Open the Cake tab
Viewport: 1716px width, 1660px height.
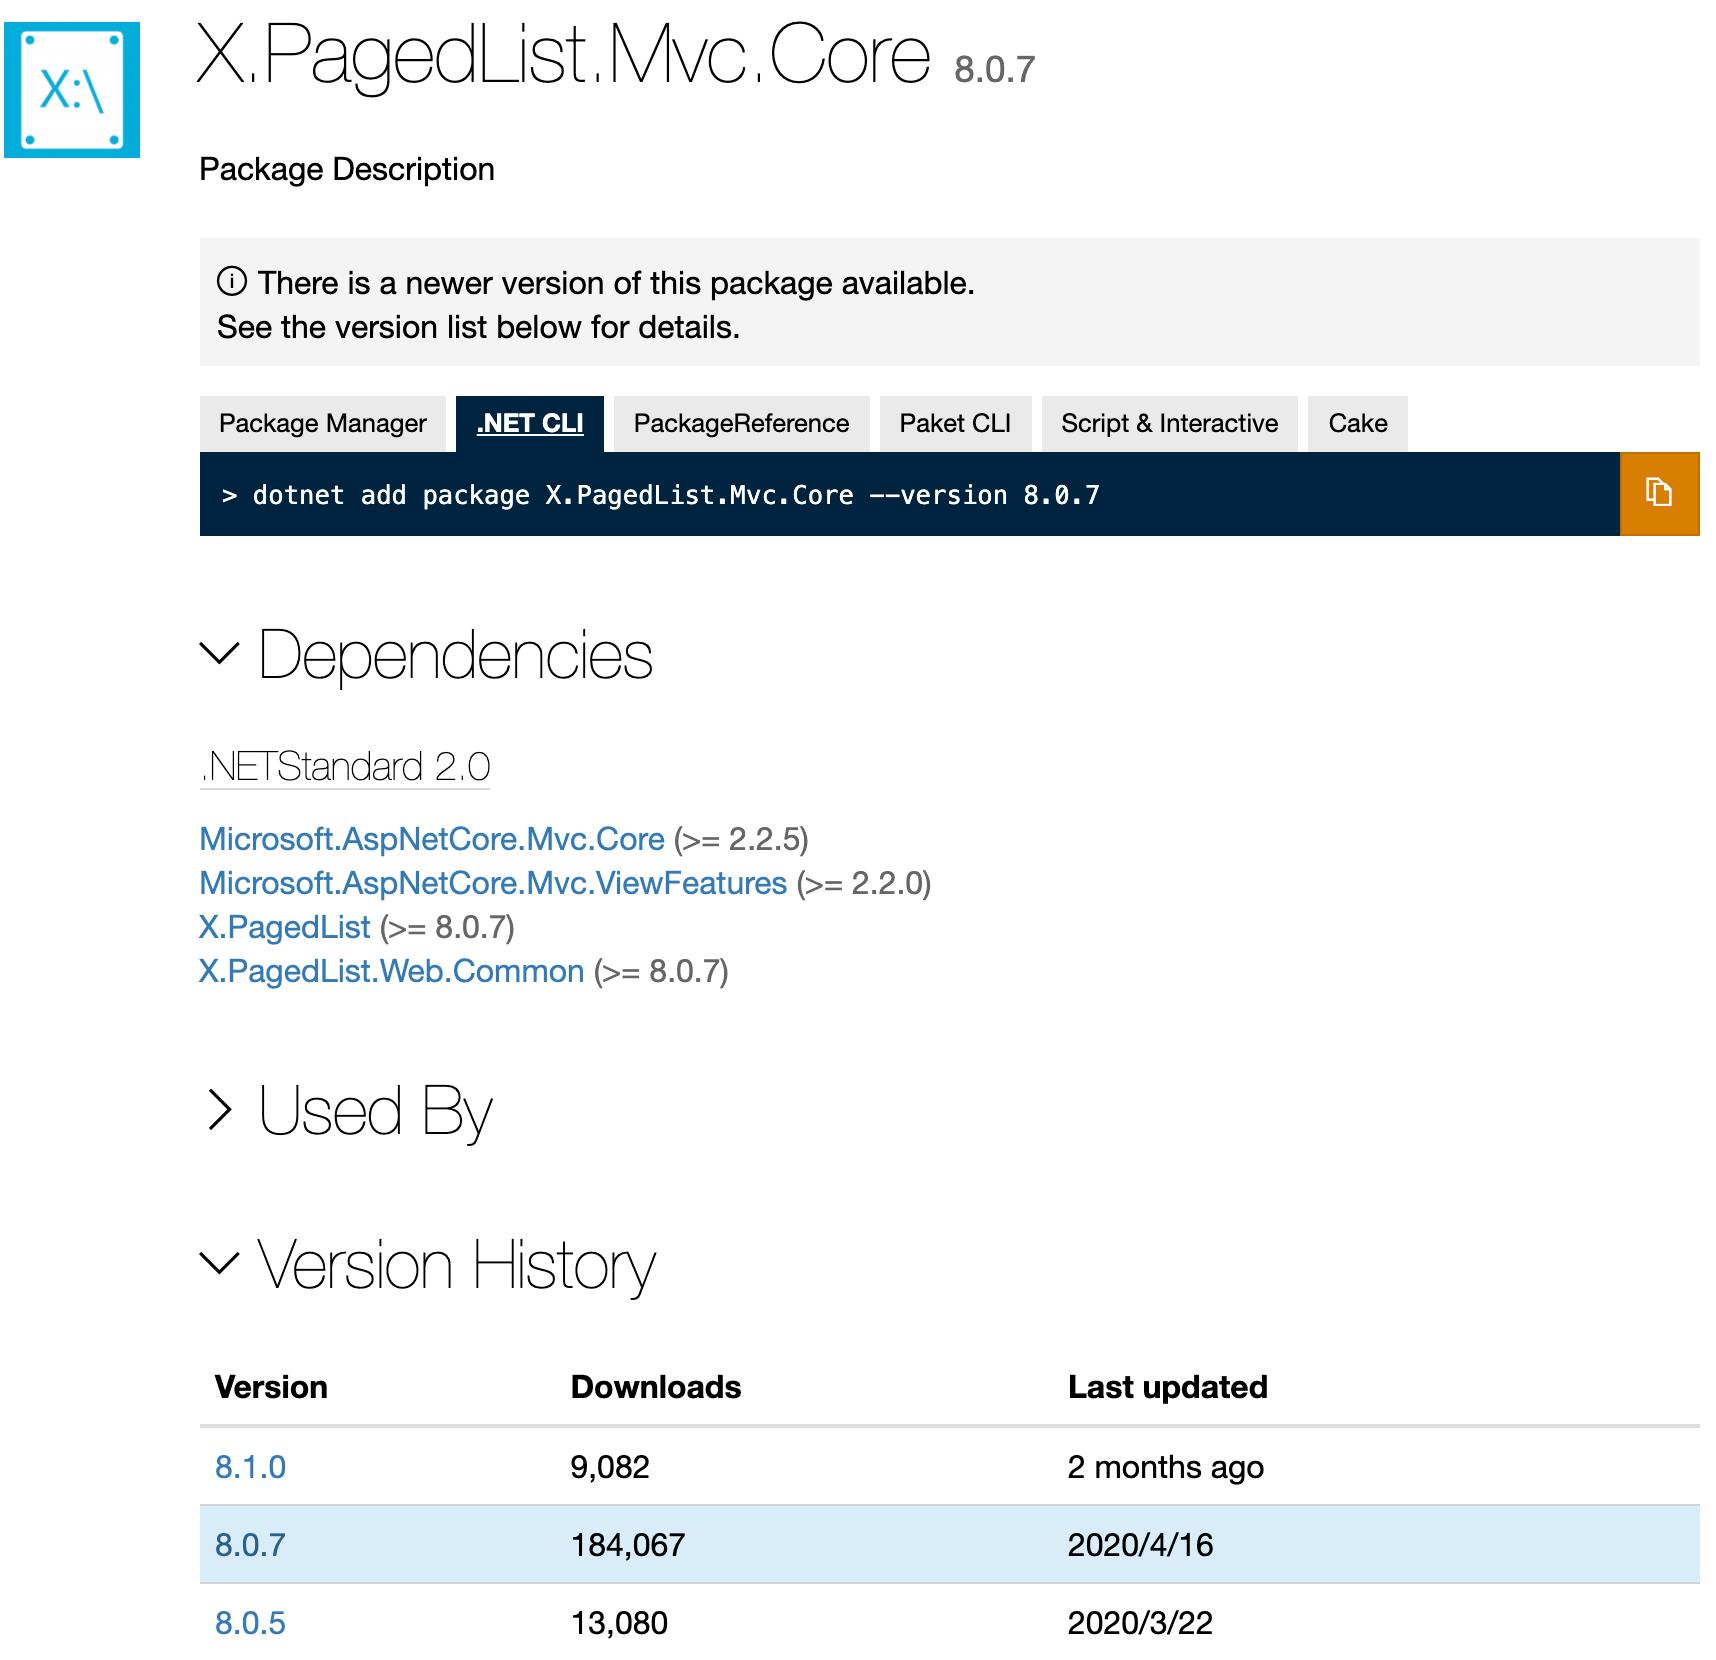(1357, 424)
